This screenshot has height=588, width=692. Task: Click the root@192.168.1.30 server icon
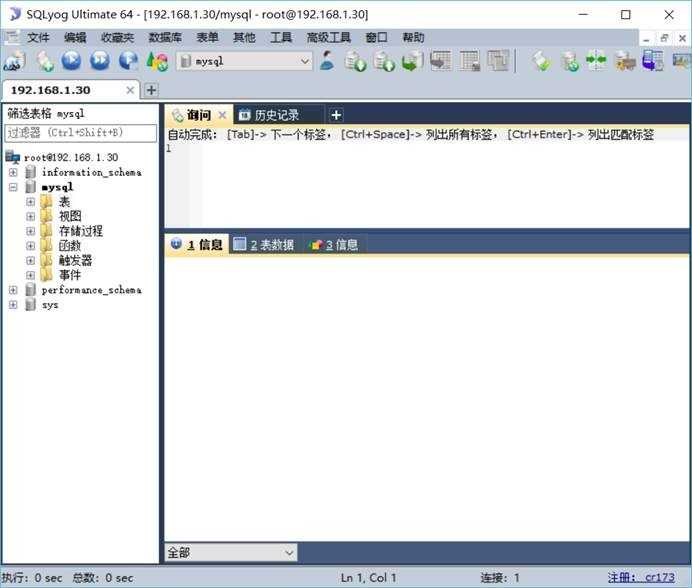(x=12, y=157)
